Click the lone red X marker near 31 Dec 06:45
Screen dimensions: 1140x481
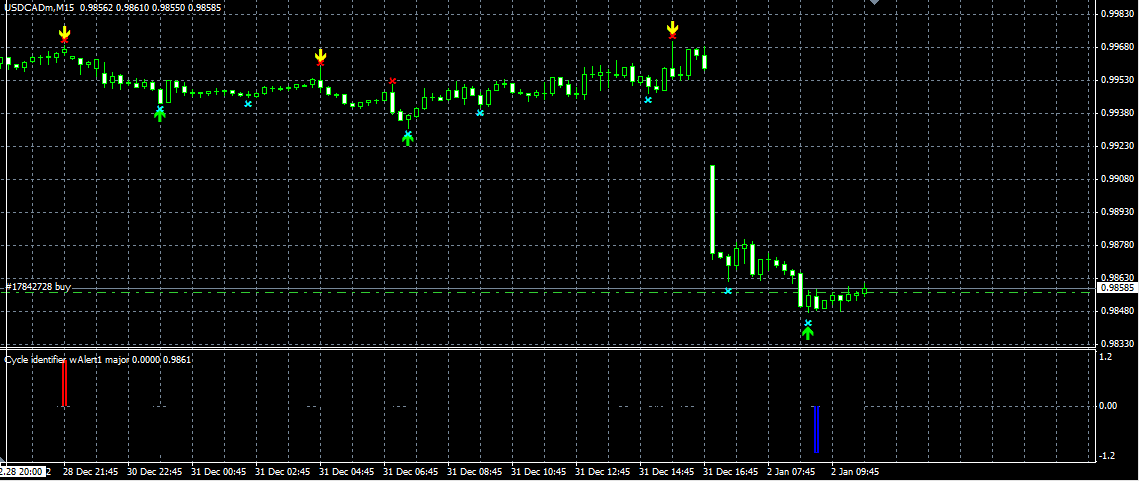393,81
